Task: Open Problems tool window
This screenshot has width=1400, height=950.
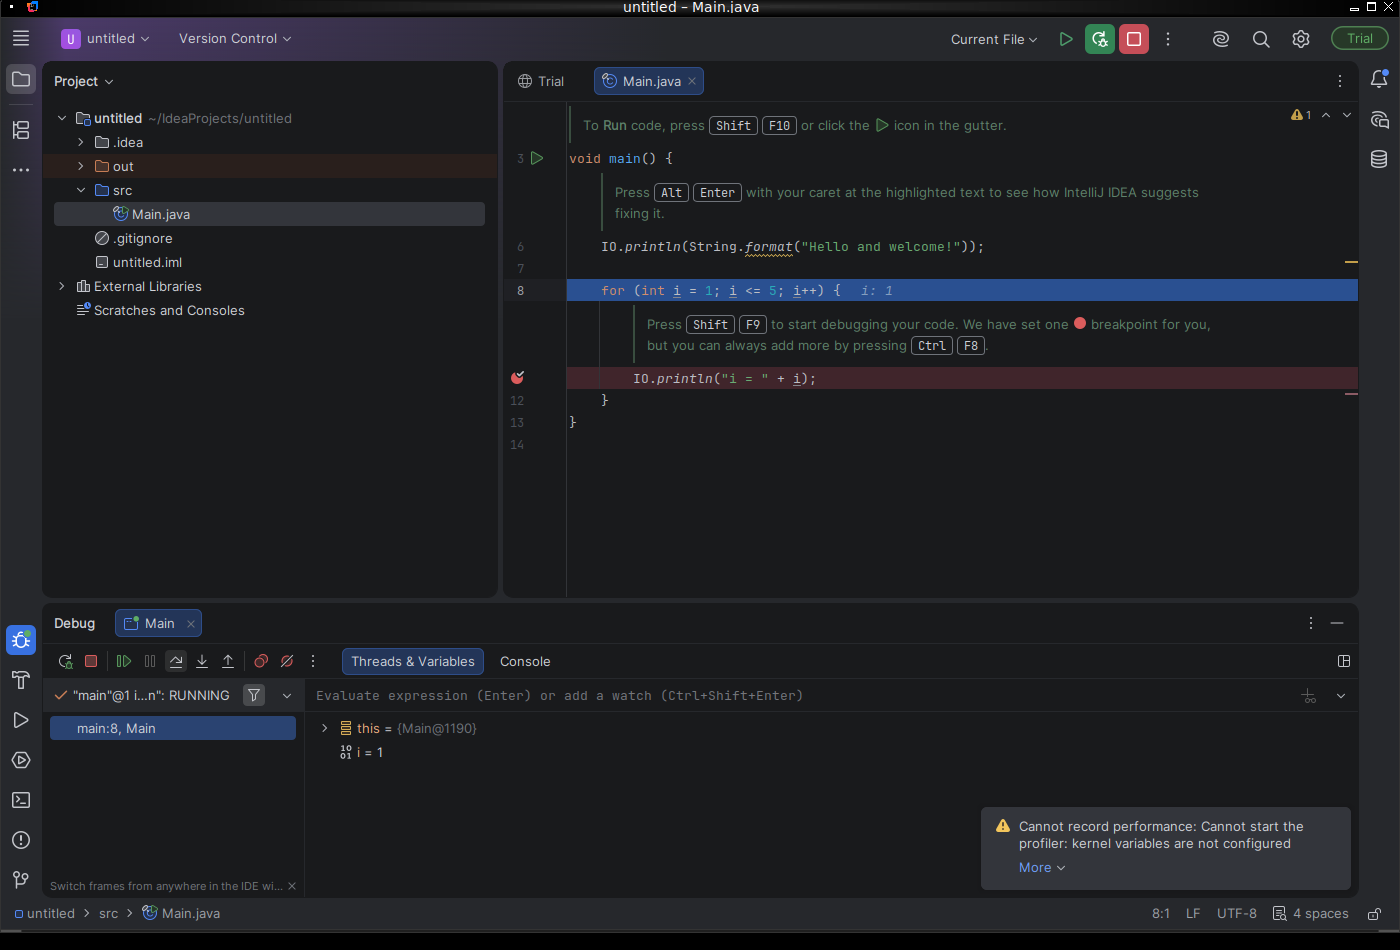Action: [x=21, y=840]
